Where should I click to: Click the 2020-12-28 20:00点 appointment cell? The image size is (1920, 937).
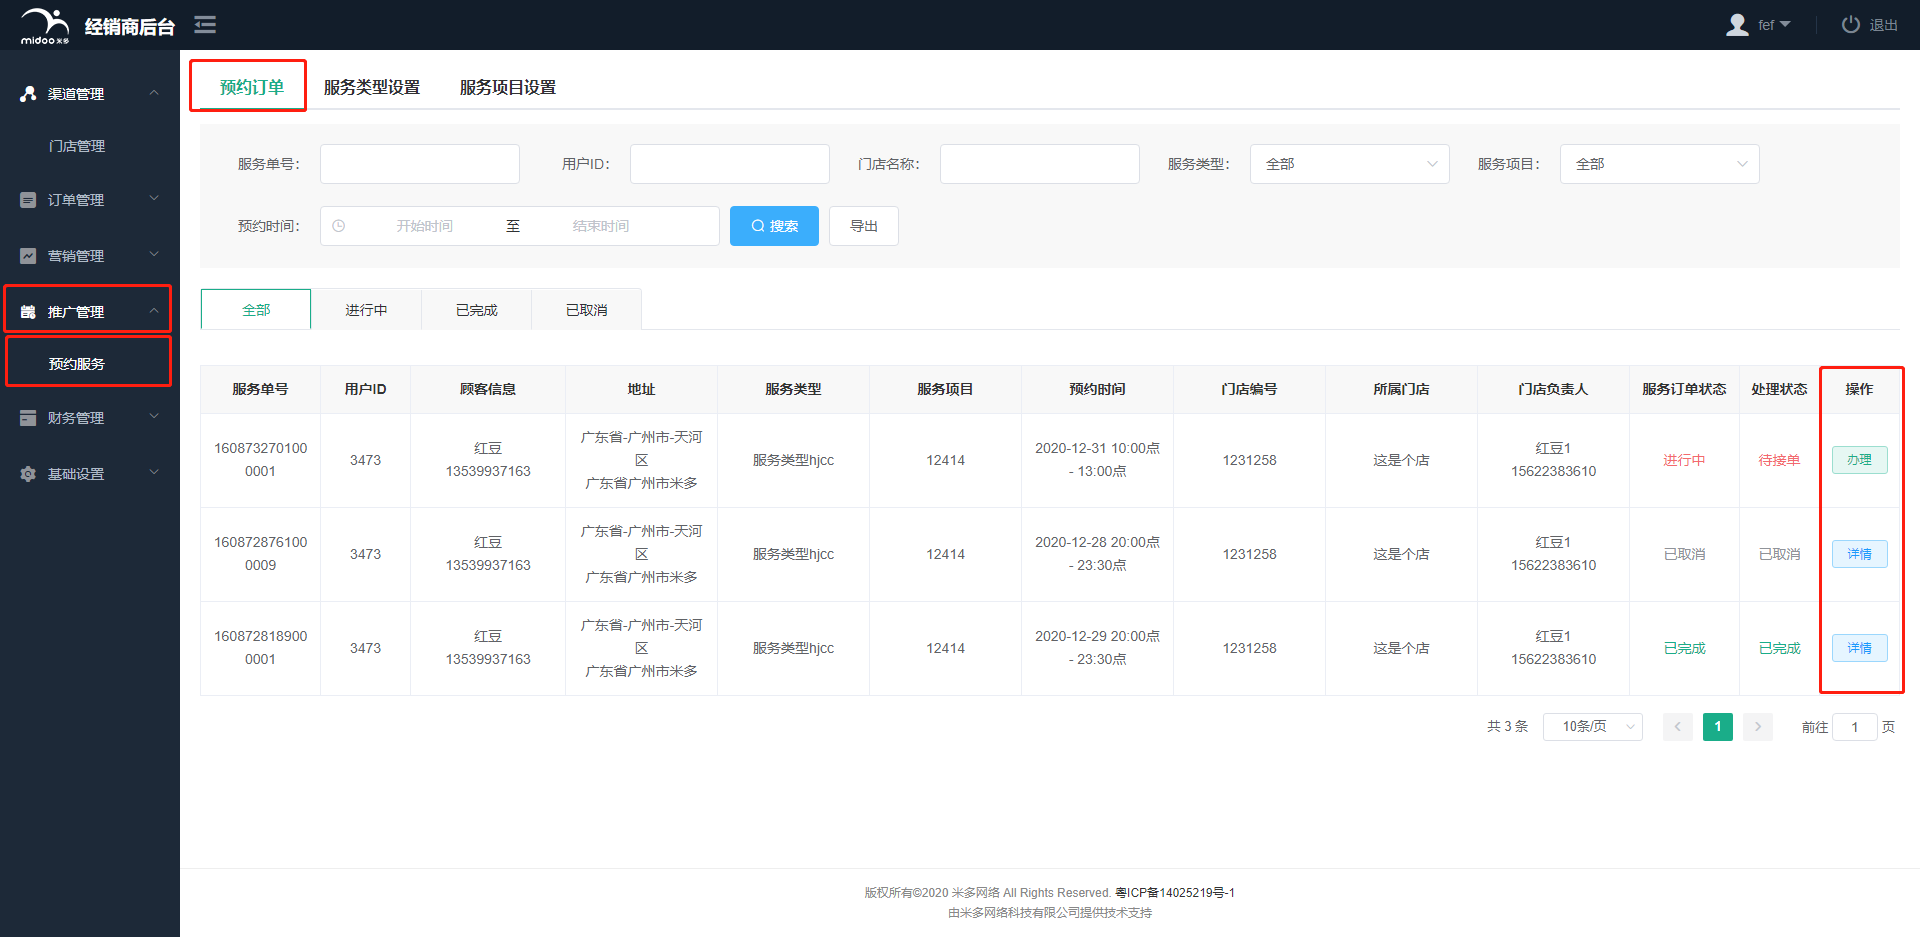(1097, 554)
